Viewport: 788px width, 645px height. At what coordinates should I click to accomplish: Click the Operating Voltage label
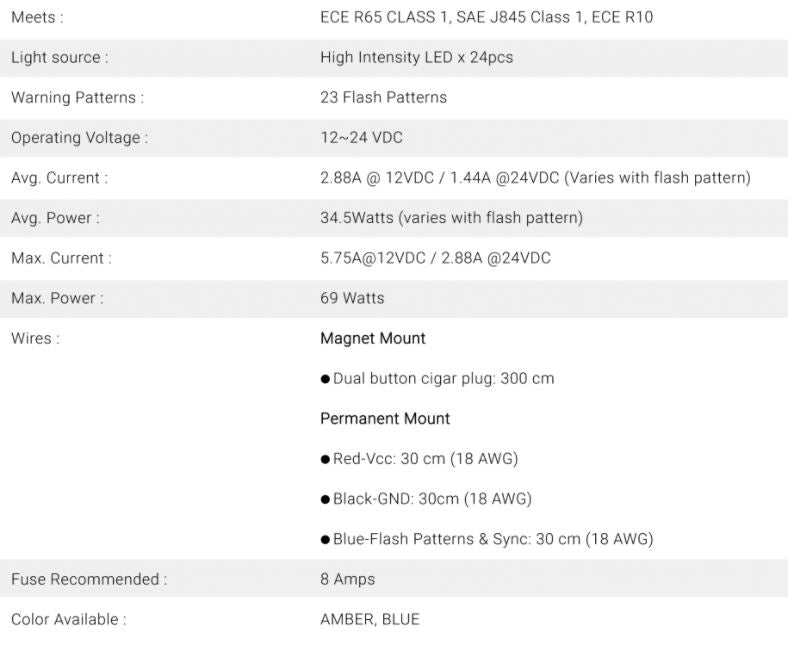[x=79, y=137]
